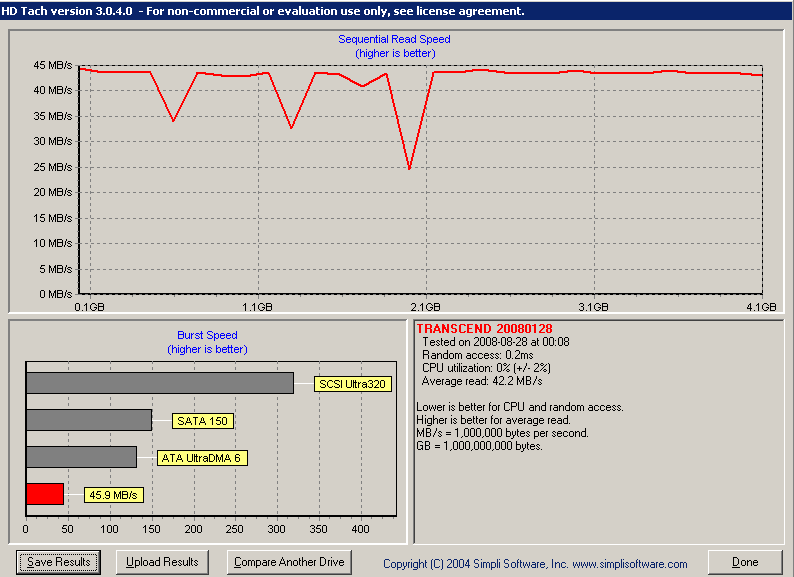The width and height of the screenshot is (794, 577).
Task: Click the 0.1GB axis label
Action: tap(90, 307)
